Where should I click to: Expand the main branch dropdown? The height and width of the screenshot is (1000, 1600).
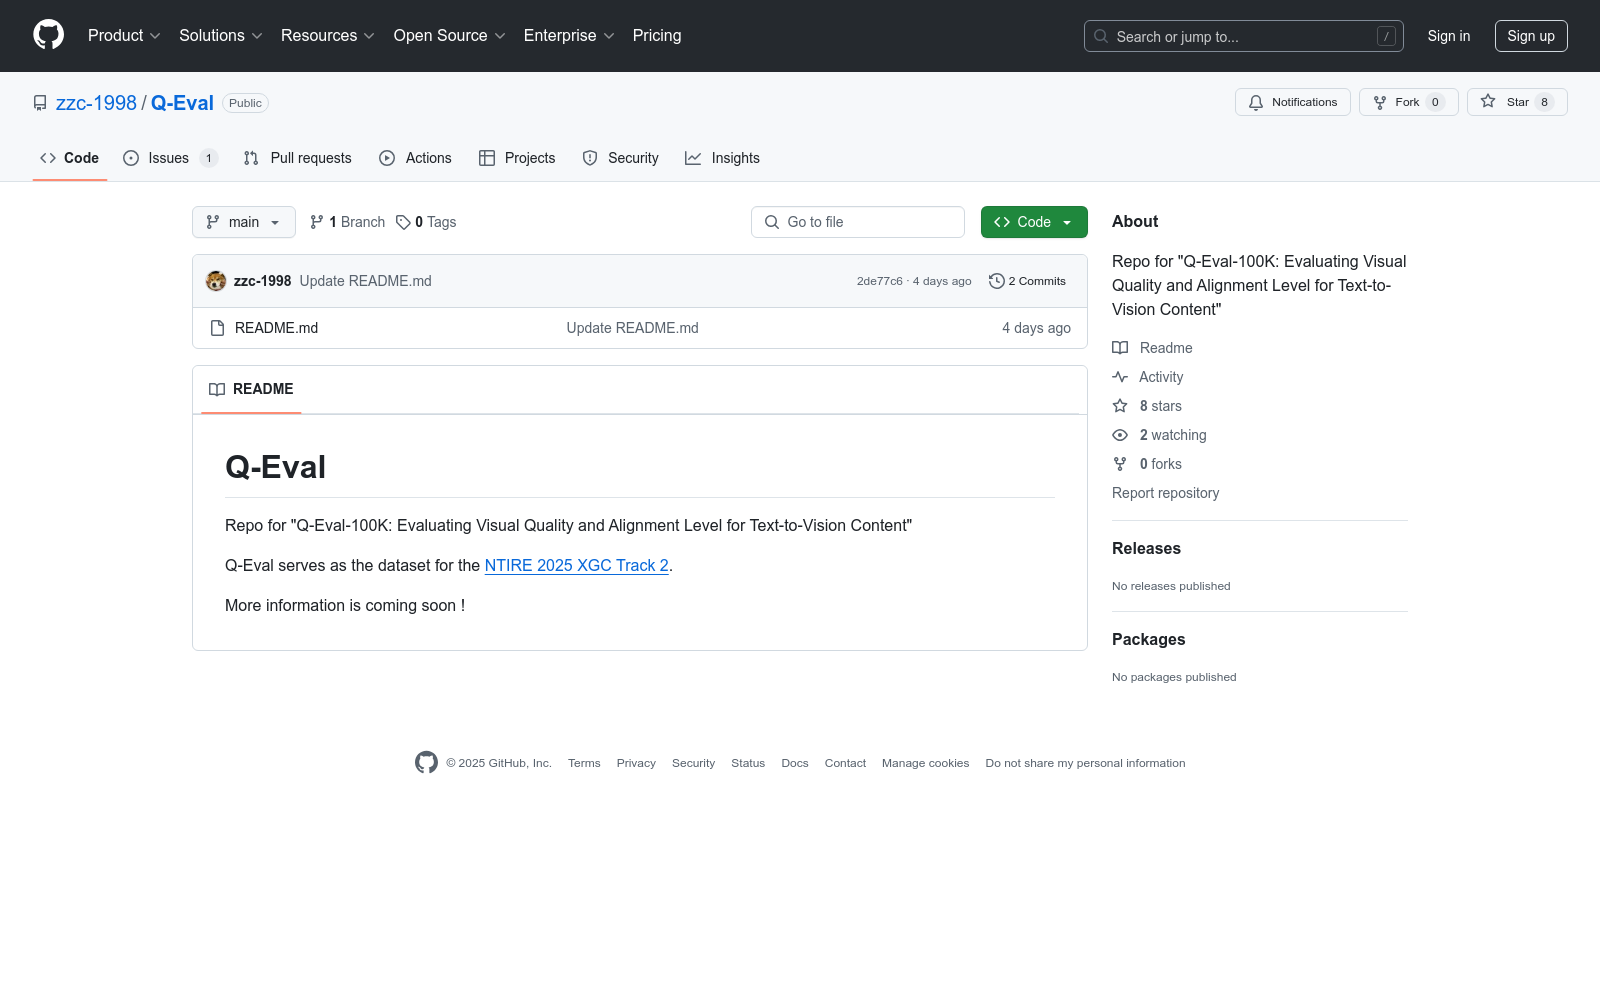click(x=243, y=222)
